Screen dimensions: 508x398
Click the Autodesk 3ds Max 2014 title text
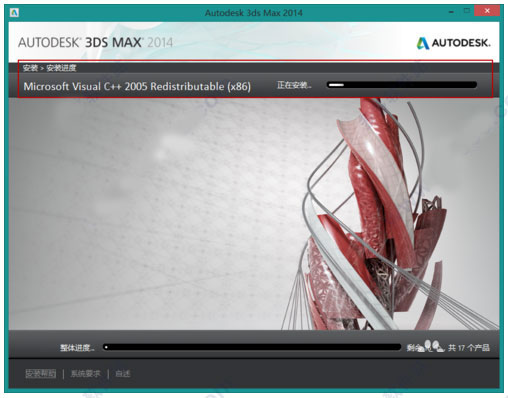(254, 13)
